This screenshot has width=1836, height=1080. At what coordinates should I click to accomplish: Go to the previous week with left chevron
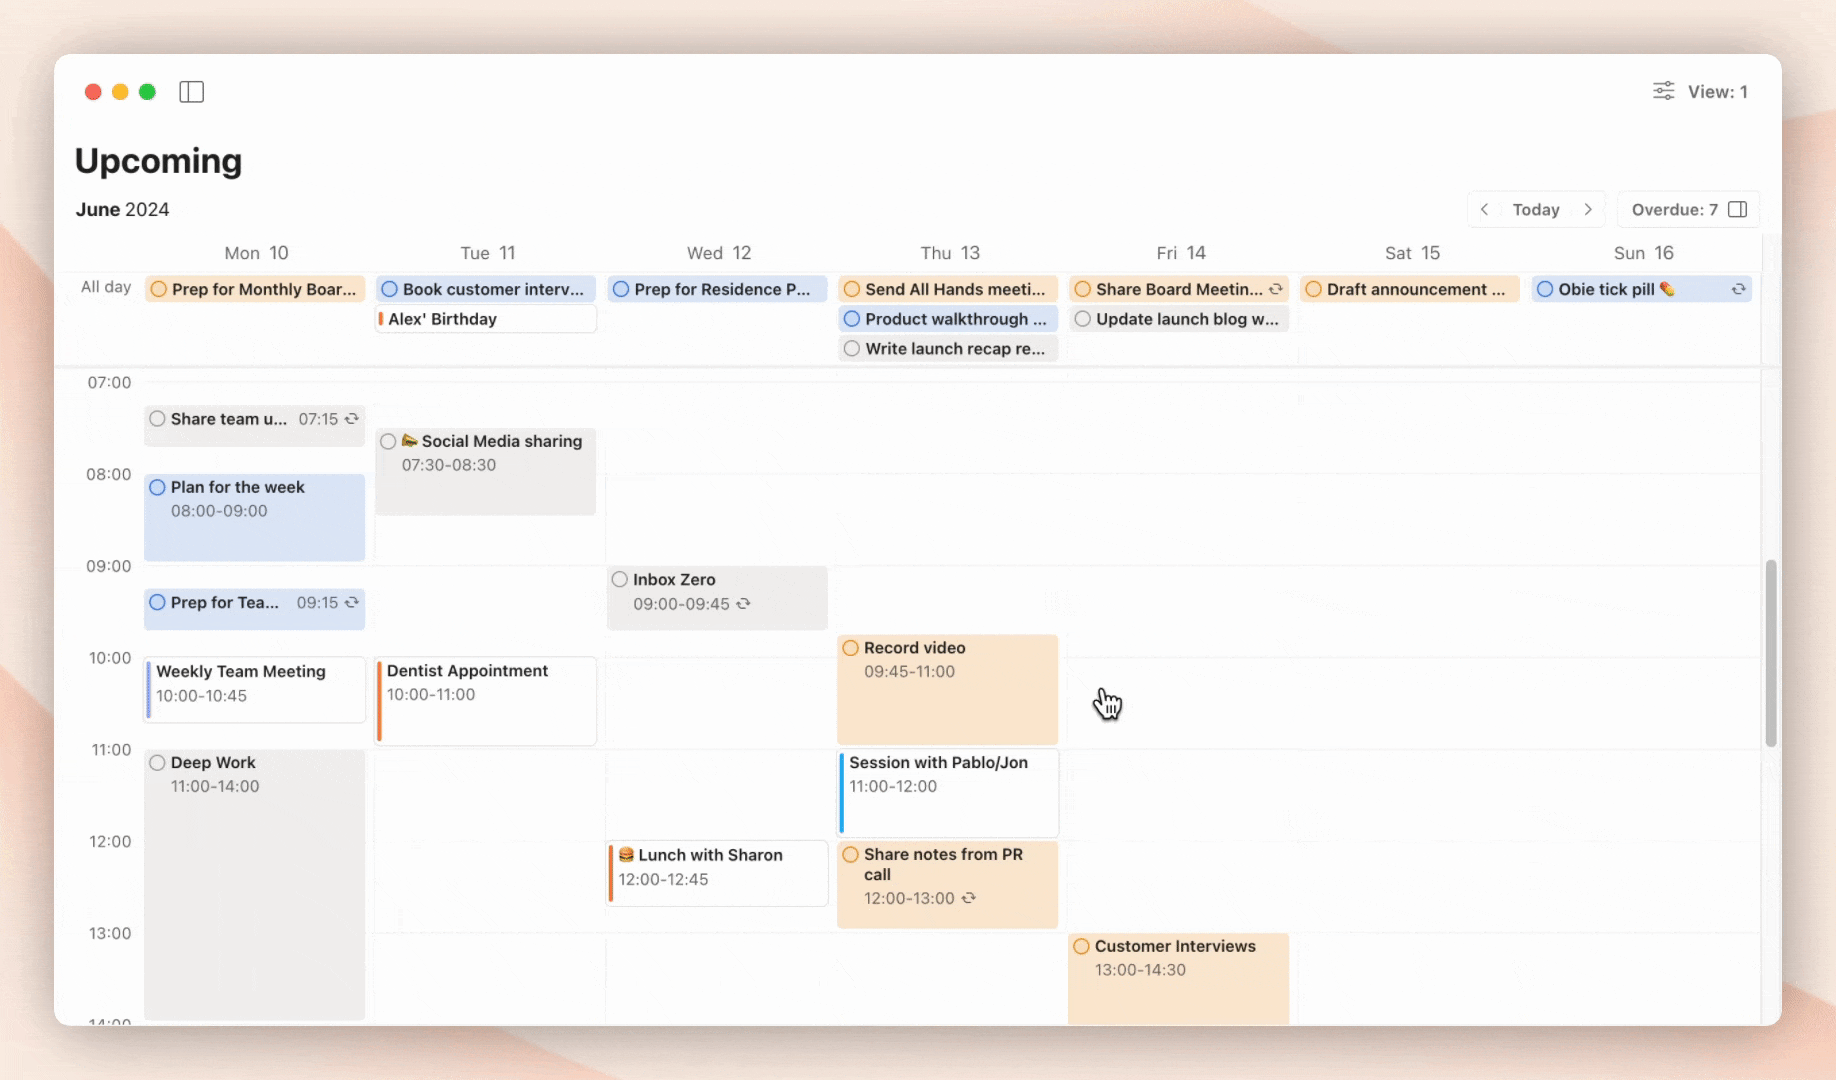(x=1485, y=209)
